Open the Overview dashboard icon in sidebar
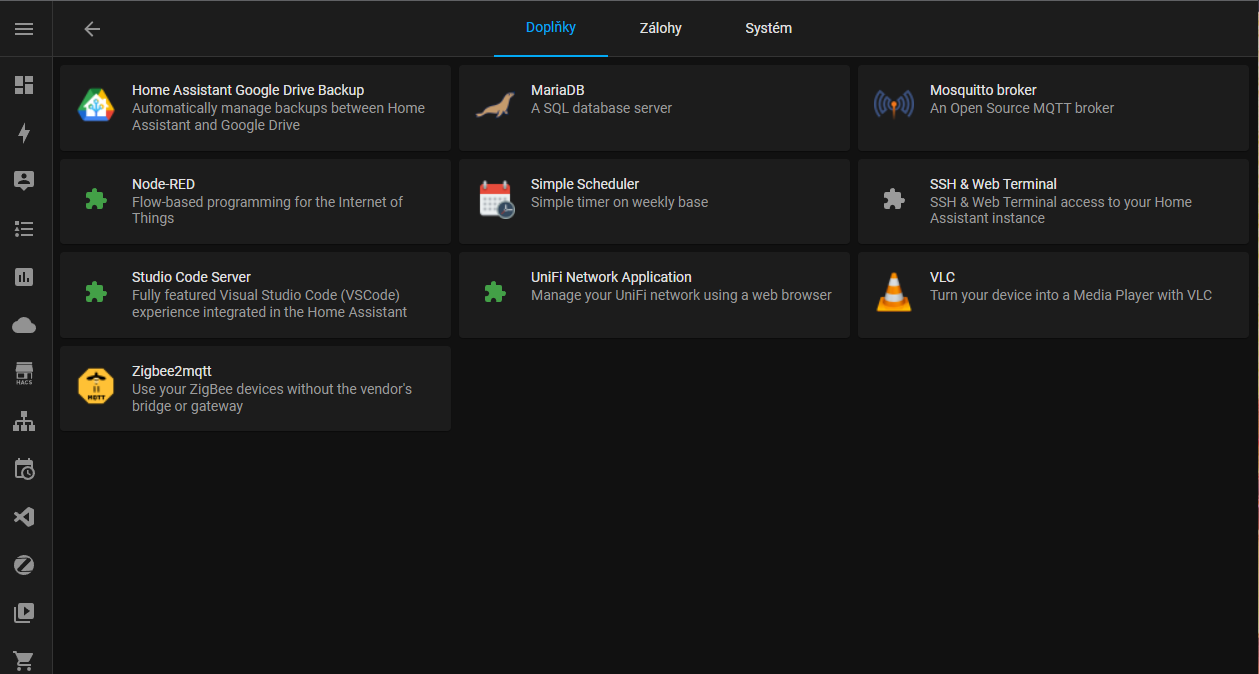 click(x=24, y=85)
